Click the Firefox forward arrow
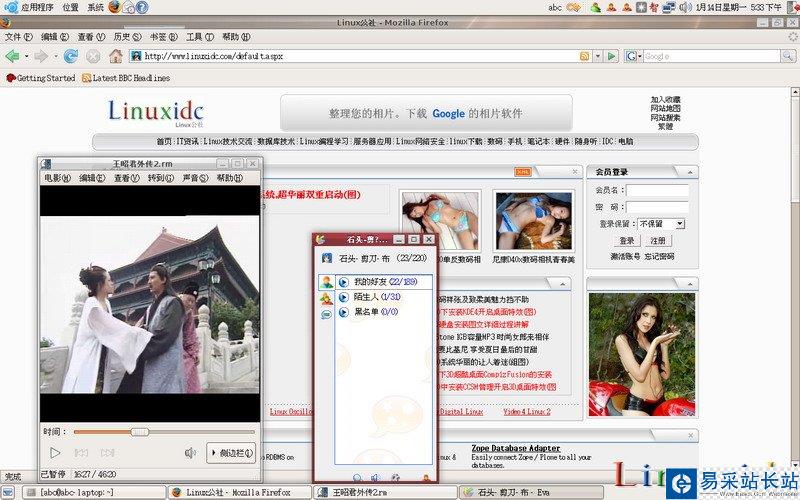Image resolution: width=800 pixels, height=500 pixels. click(x=41, y=56)
